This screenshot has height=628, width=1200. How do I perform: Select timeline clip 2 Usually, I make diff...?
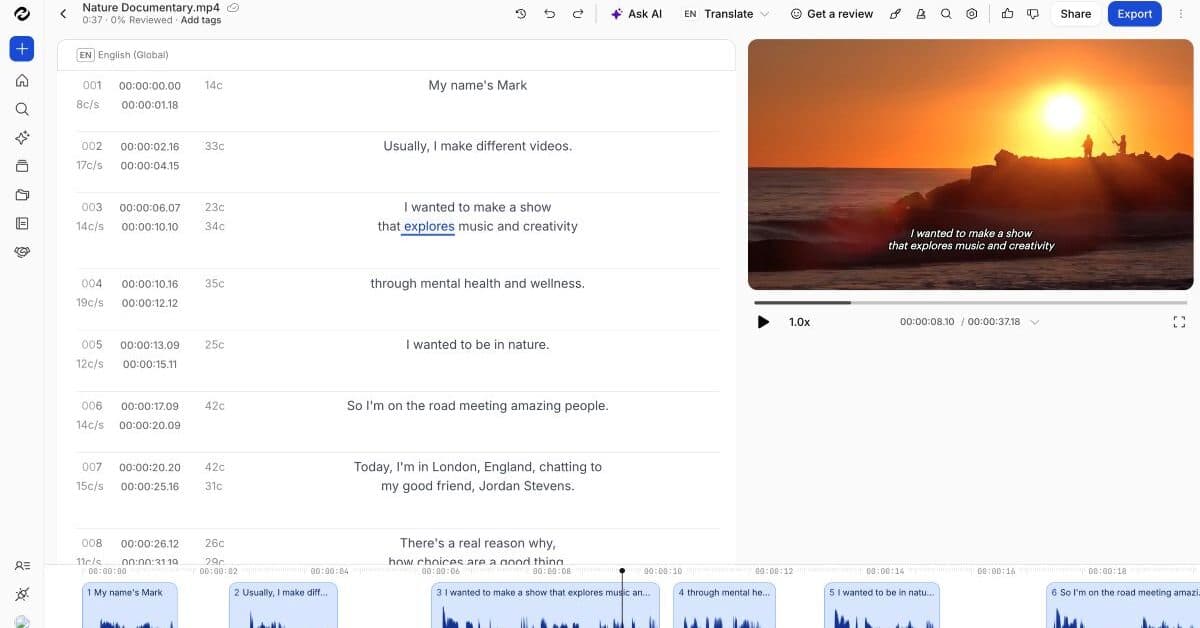284,605
